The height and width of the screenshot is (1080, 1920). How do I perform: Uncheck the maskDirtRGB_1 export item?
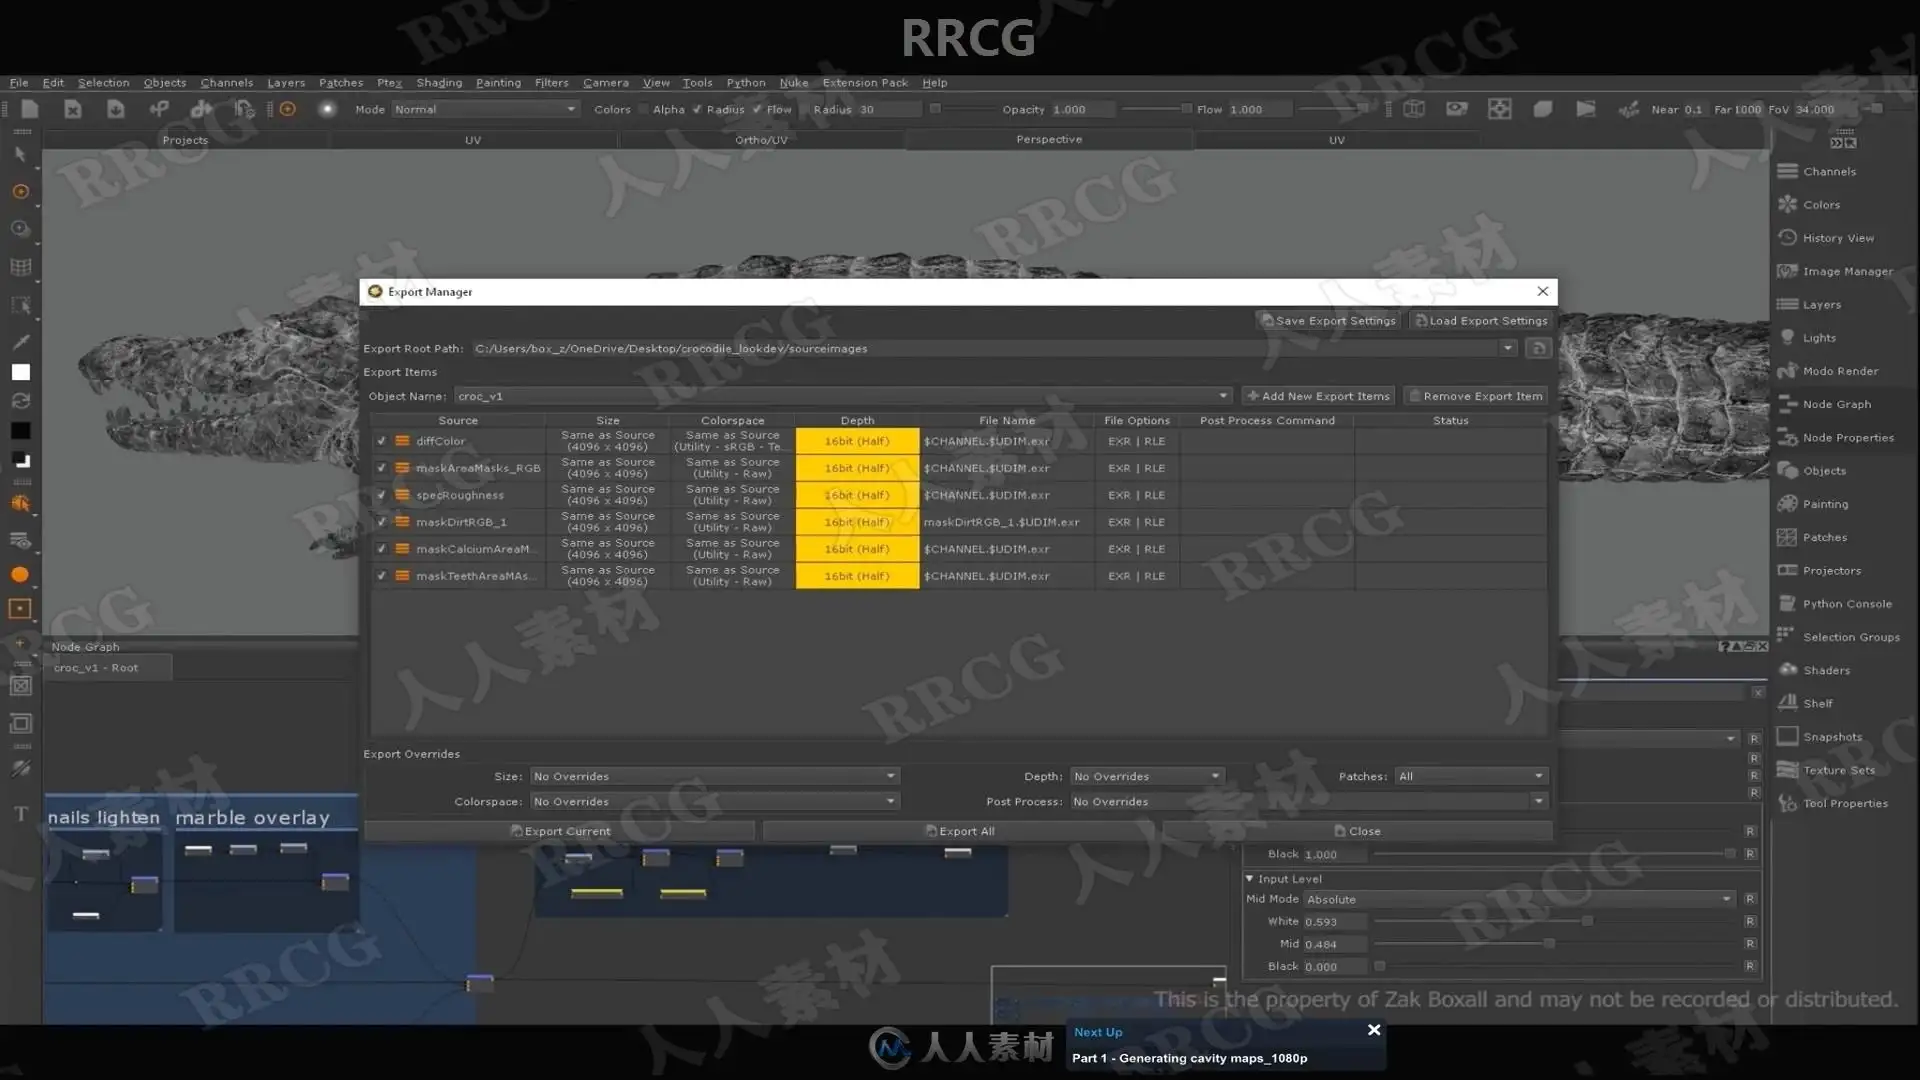[381, 522]
